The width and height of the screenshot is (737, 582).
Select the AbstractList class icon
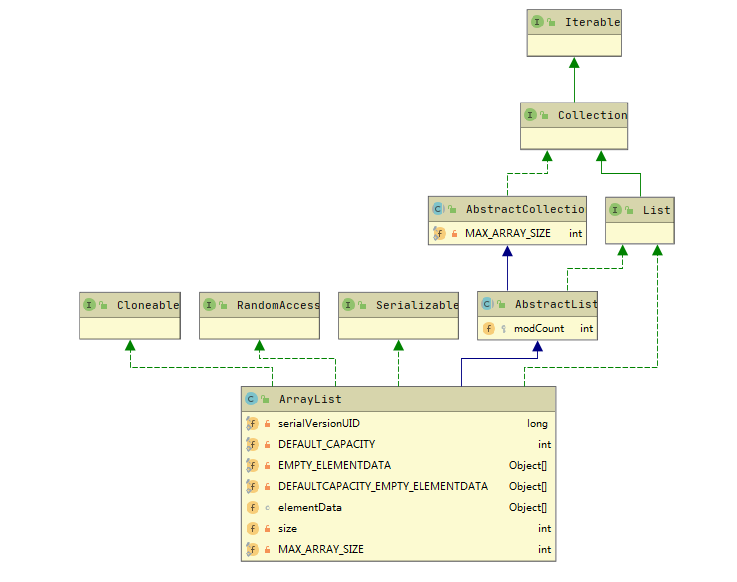point(487,304)
